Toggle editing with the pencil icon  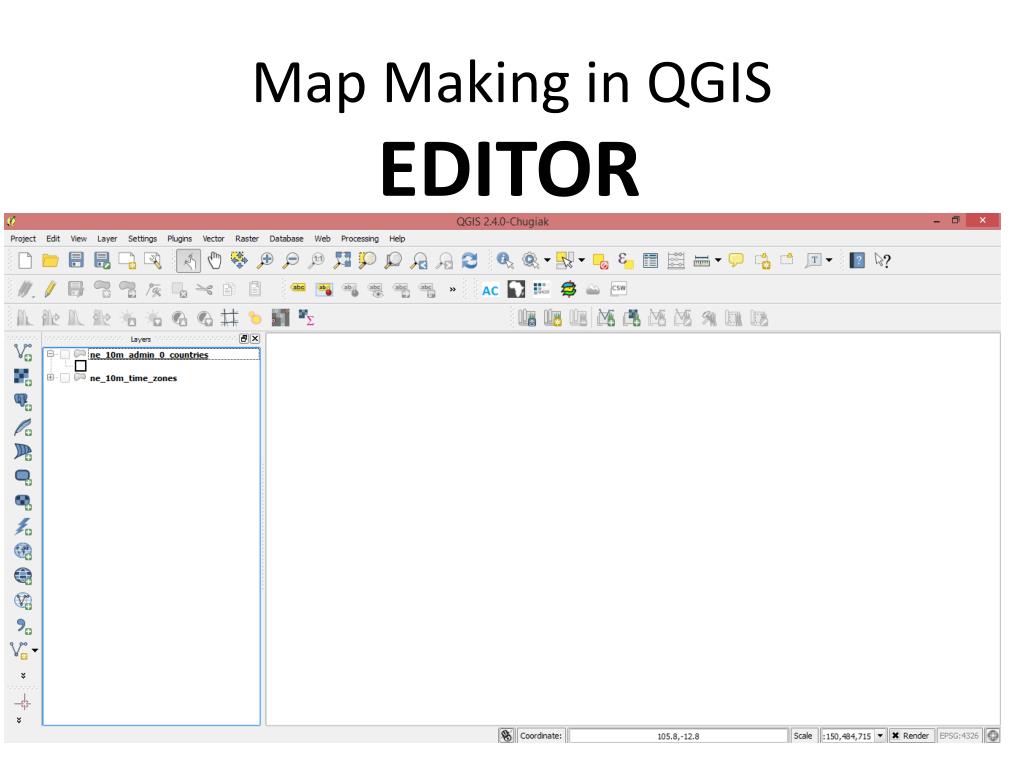tap(50, 289)
